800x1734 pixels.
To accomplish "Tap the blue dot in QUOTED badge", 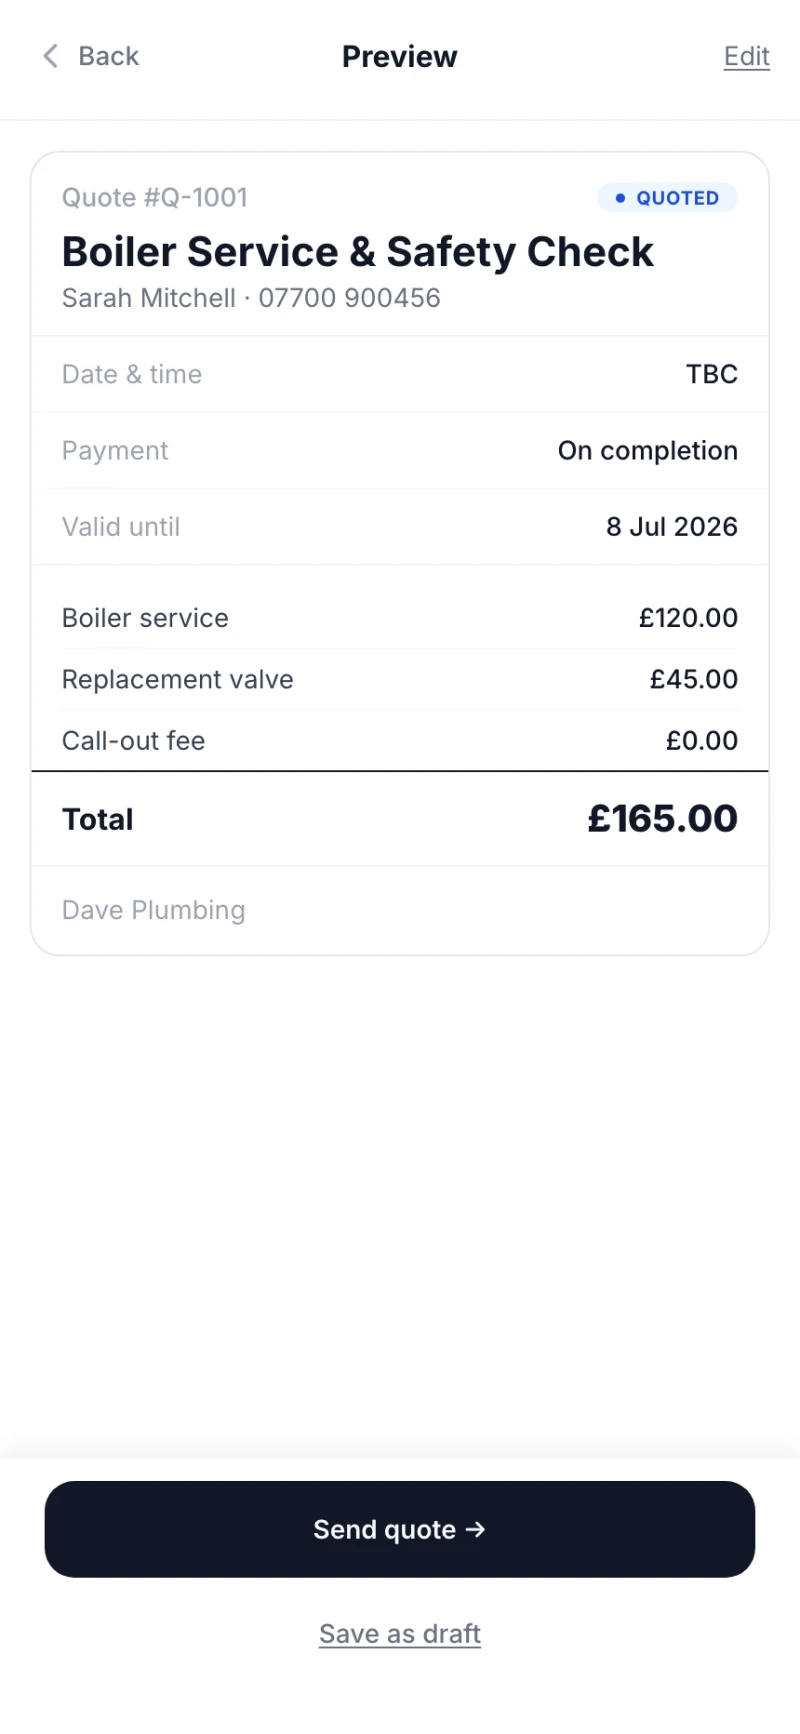I will click(620, 198).
